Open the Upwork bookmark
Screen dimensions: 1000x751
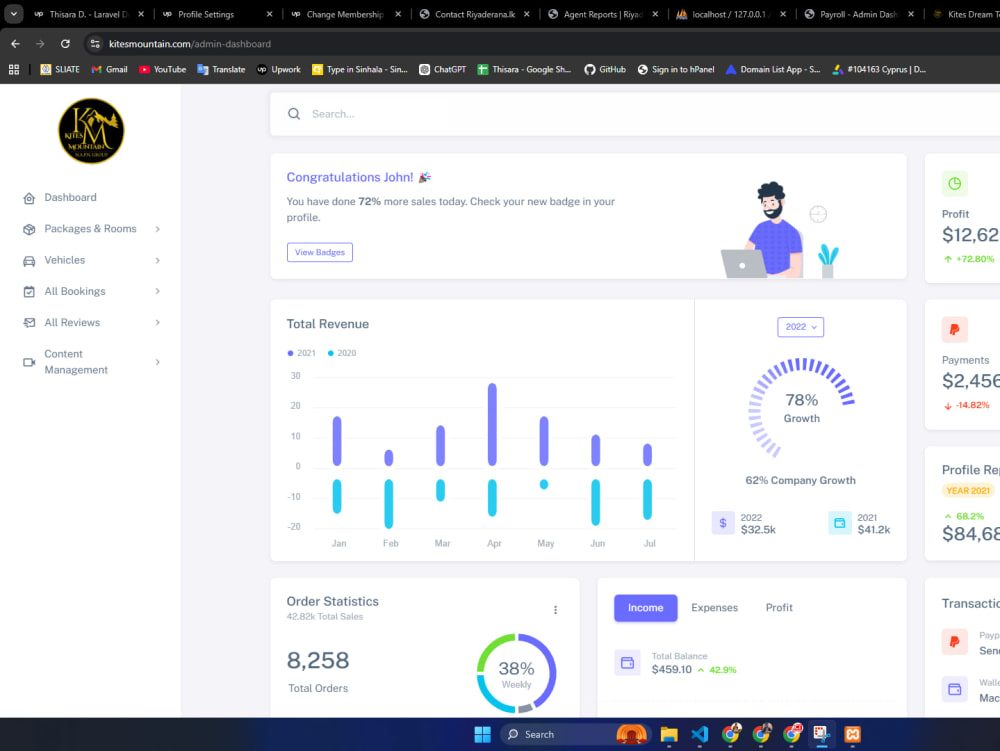[x=278, y=69]
